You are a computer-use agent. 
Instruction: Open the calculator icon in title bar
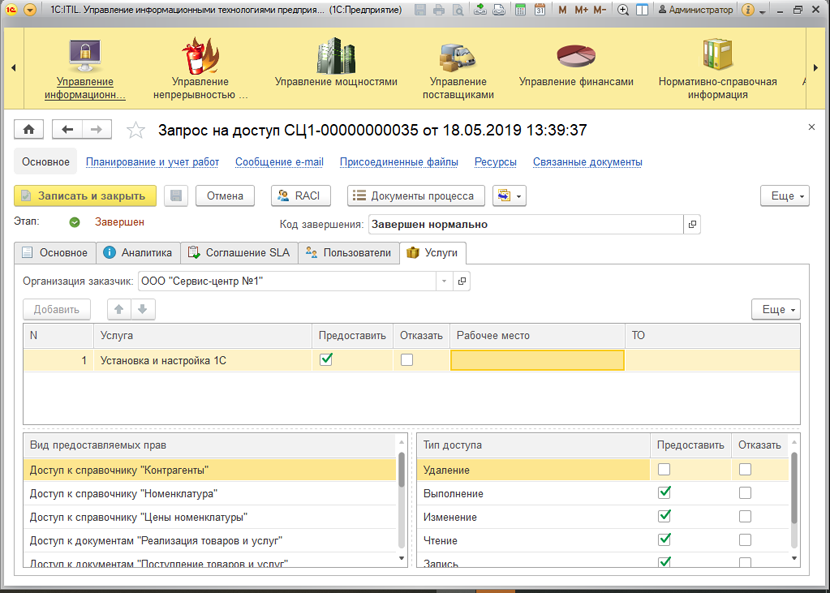(520, 10)
